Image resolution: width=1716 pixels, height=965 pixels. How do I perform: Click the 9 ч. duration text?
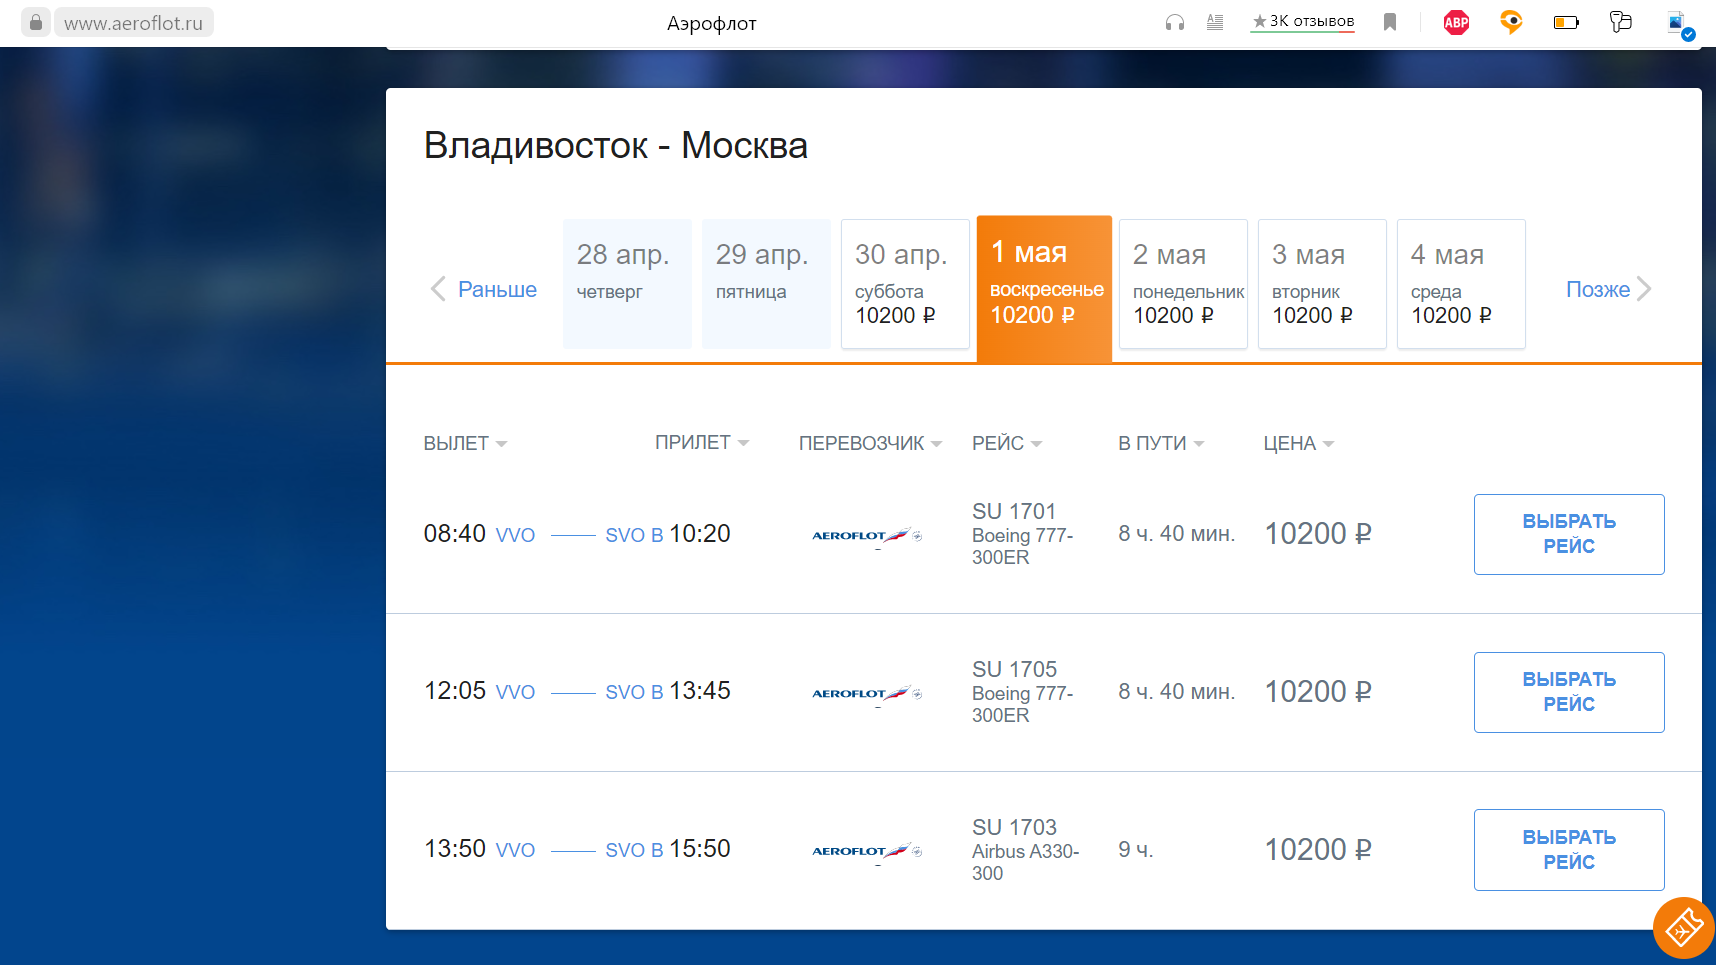[x=1136, y=850]
